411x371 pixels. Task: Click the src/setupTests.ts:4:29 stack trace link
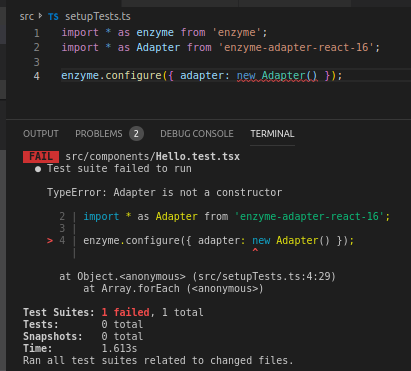[264, 276]
